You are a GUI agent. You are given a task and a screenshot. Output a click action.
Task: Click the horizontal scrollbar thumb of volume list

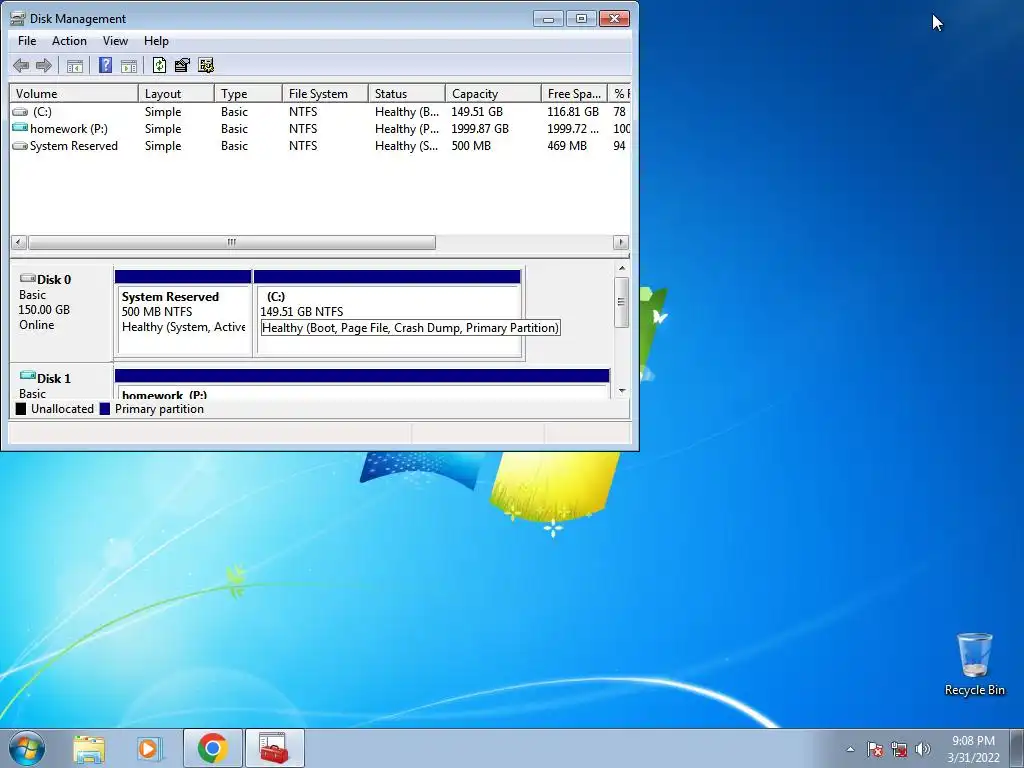232,242
